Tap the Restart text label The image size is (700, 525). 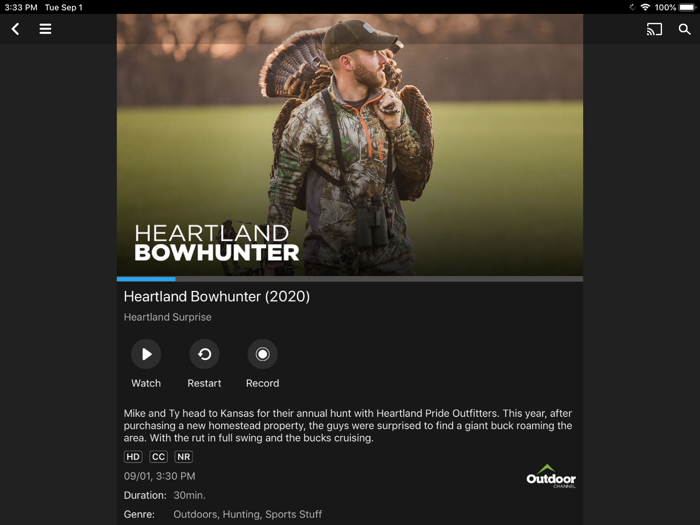pyautogui.click(x=204, y=383)
